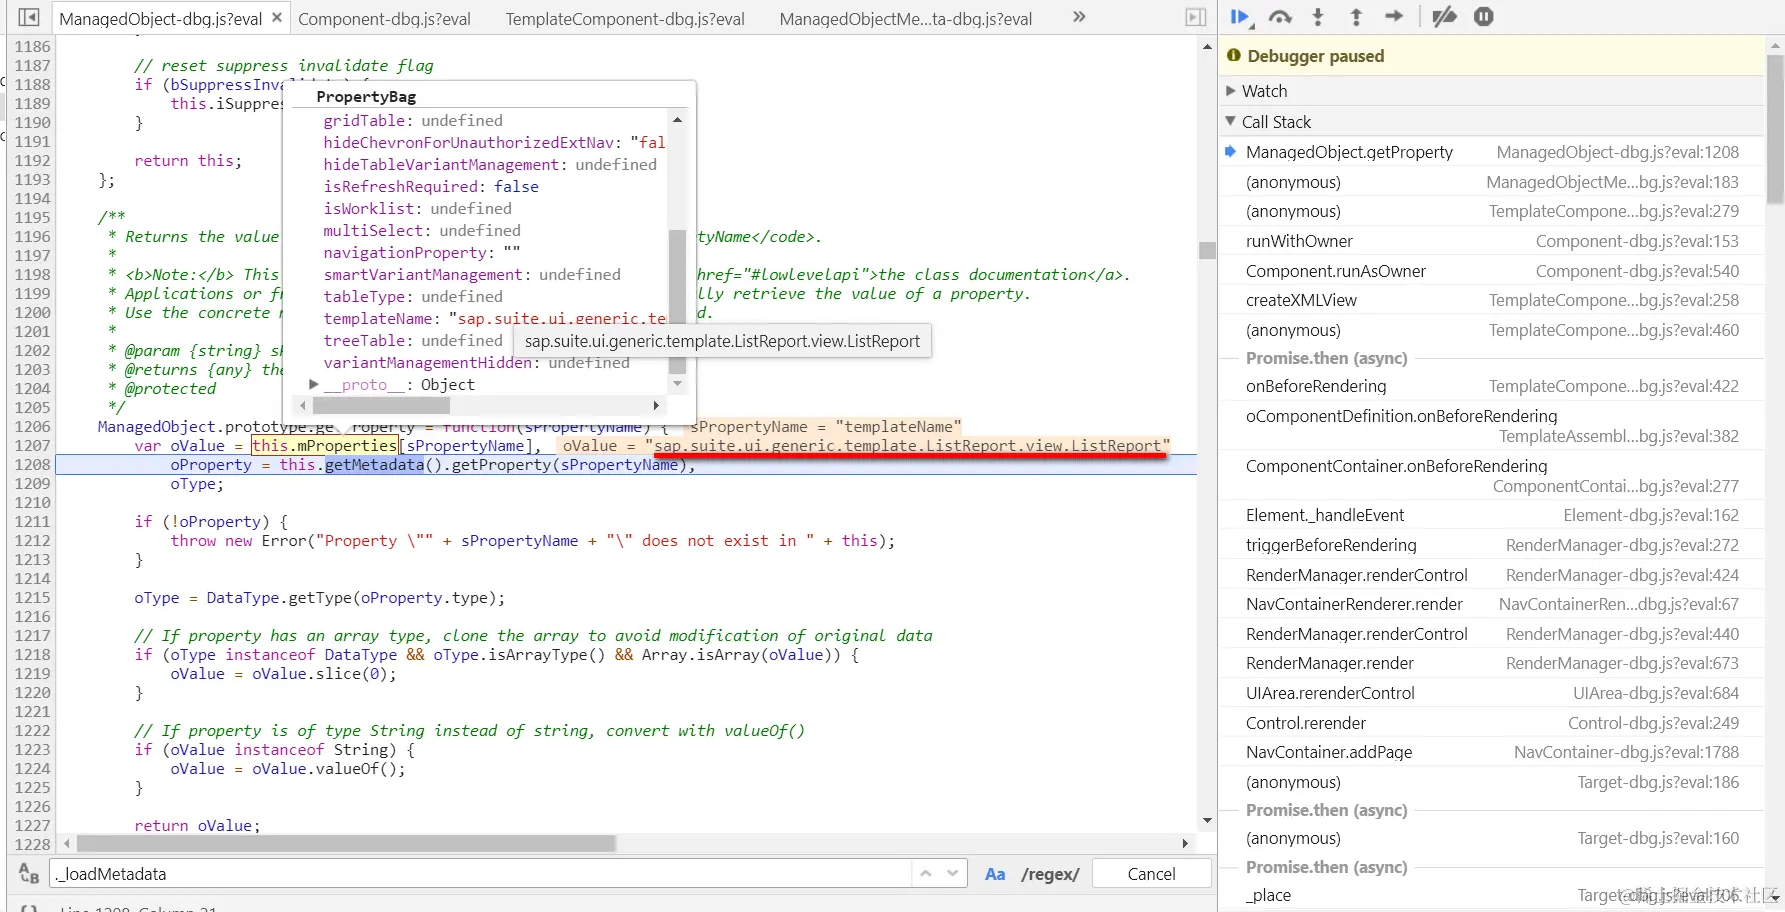Step into next function call
The width and height of the screenshot is (1785, 912).
(x=1318, y=17)
